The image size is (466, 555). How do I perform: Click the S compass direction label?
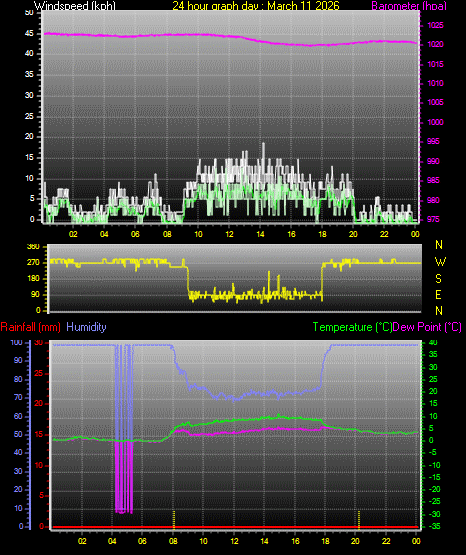[438, 279]
